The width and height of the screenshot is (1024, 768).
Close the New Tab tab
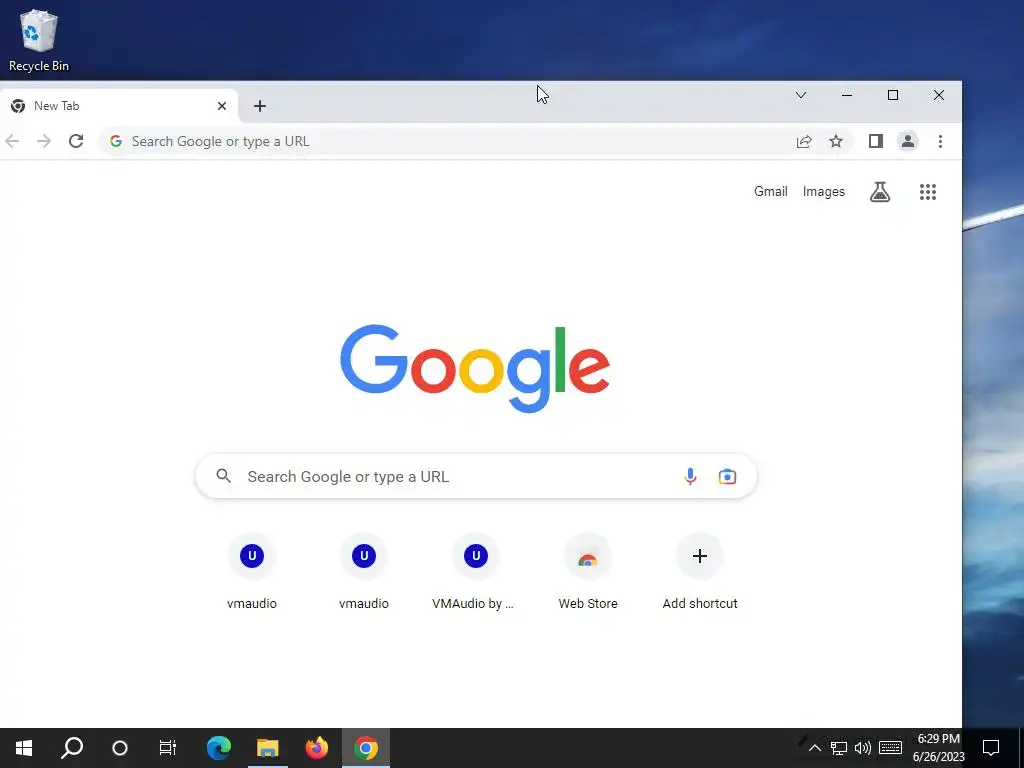pos(222,106)
